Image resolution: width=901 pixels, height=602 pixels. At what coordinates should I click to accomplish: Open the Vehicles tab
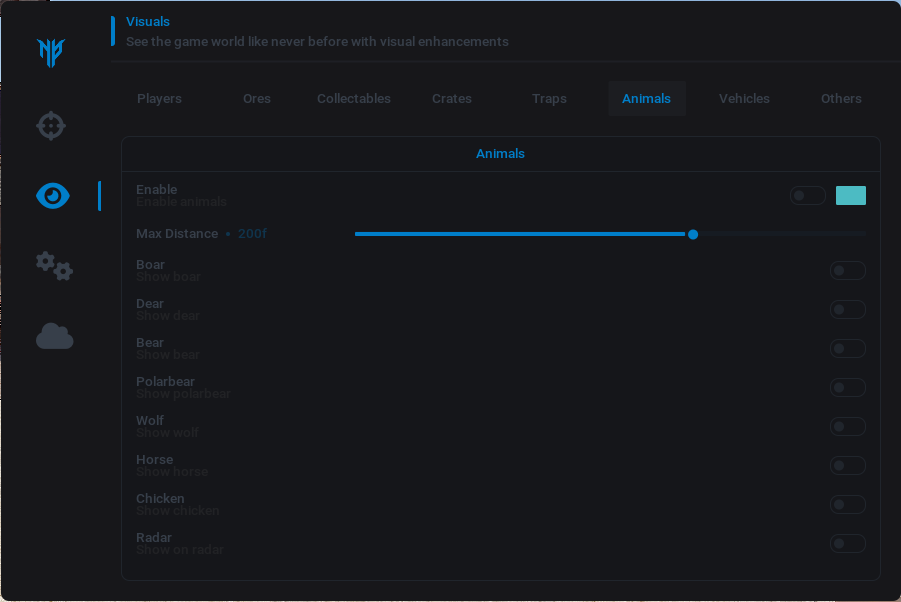[x=744, y=99]
